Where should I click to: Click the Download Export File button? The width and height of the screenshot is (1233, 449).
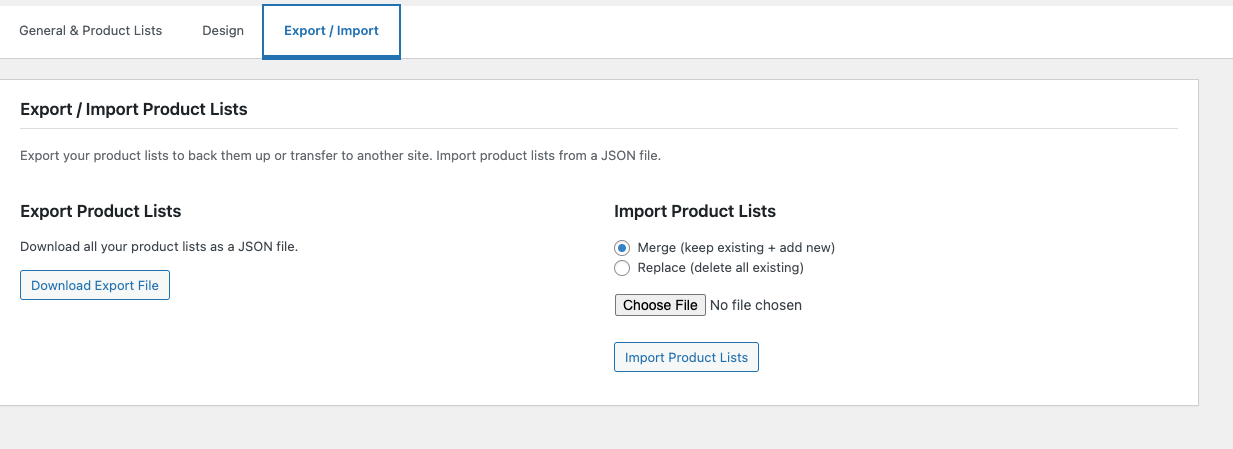pyautogui.click(x=95, y=285)
